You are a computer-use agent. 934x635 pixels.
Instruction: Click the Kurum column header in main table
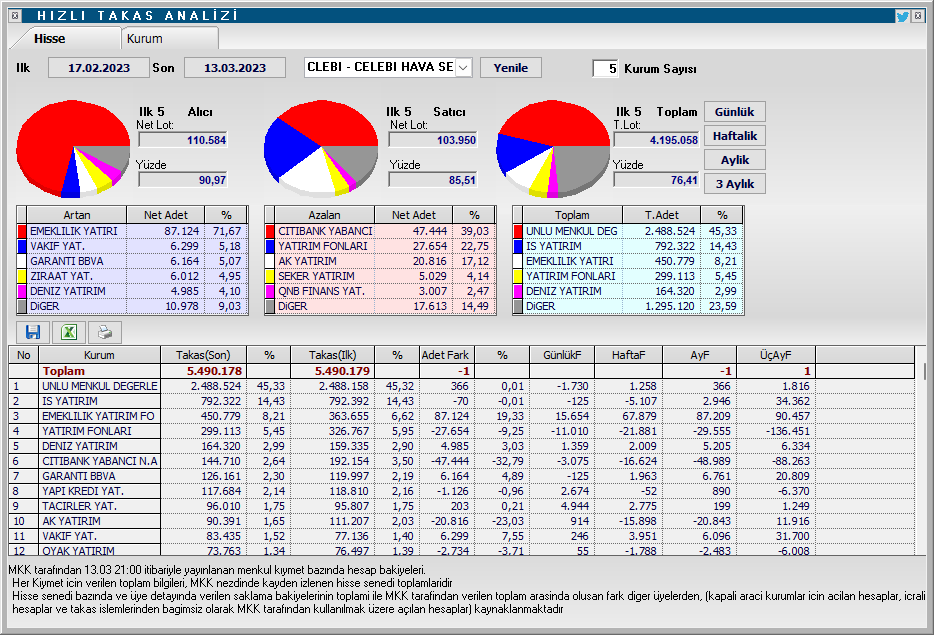99,354
